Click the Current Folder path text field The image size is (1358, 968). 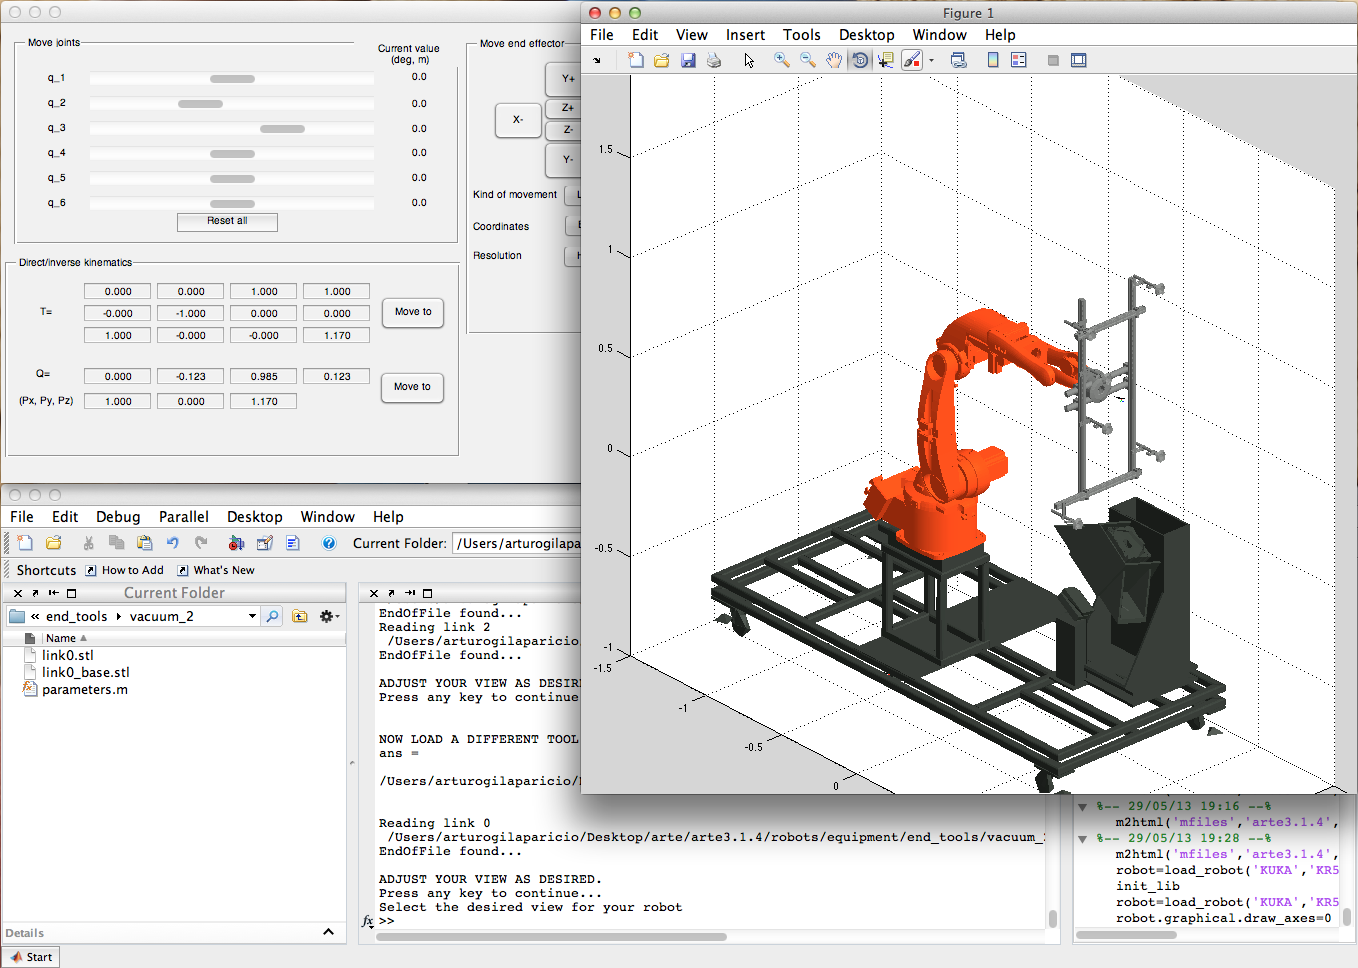coord(516,543)
